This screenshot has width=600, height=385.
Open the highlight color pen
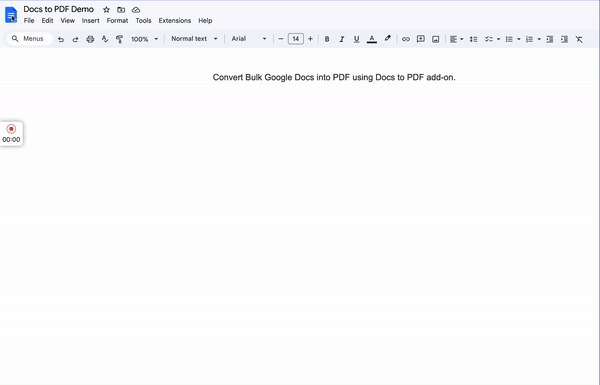pos(388,39)
